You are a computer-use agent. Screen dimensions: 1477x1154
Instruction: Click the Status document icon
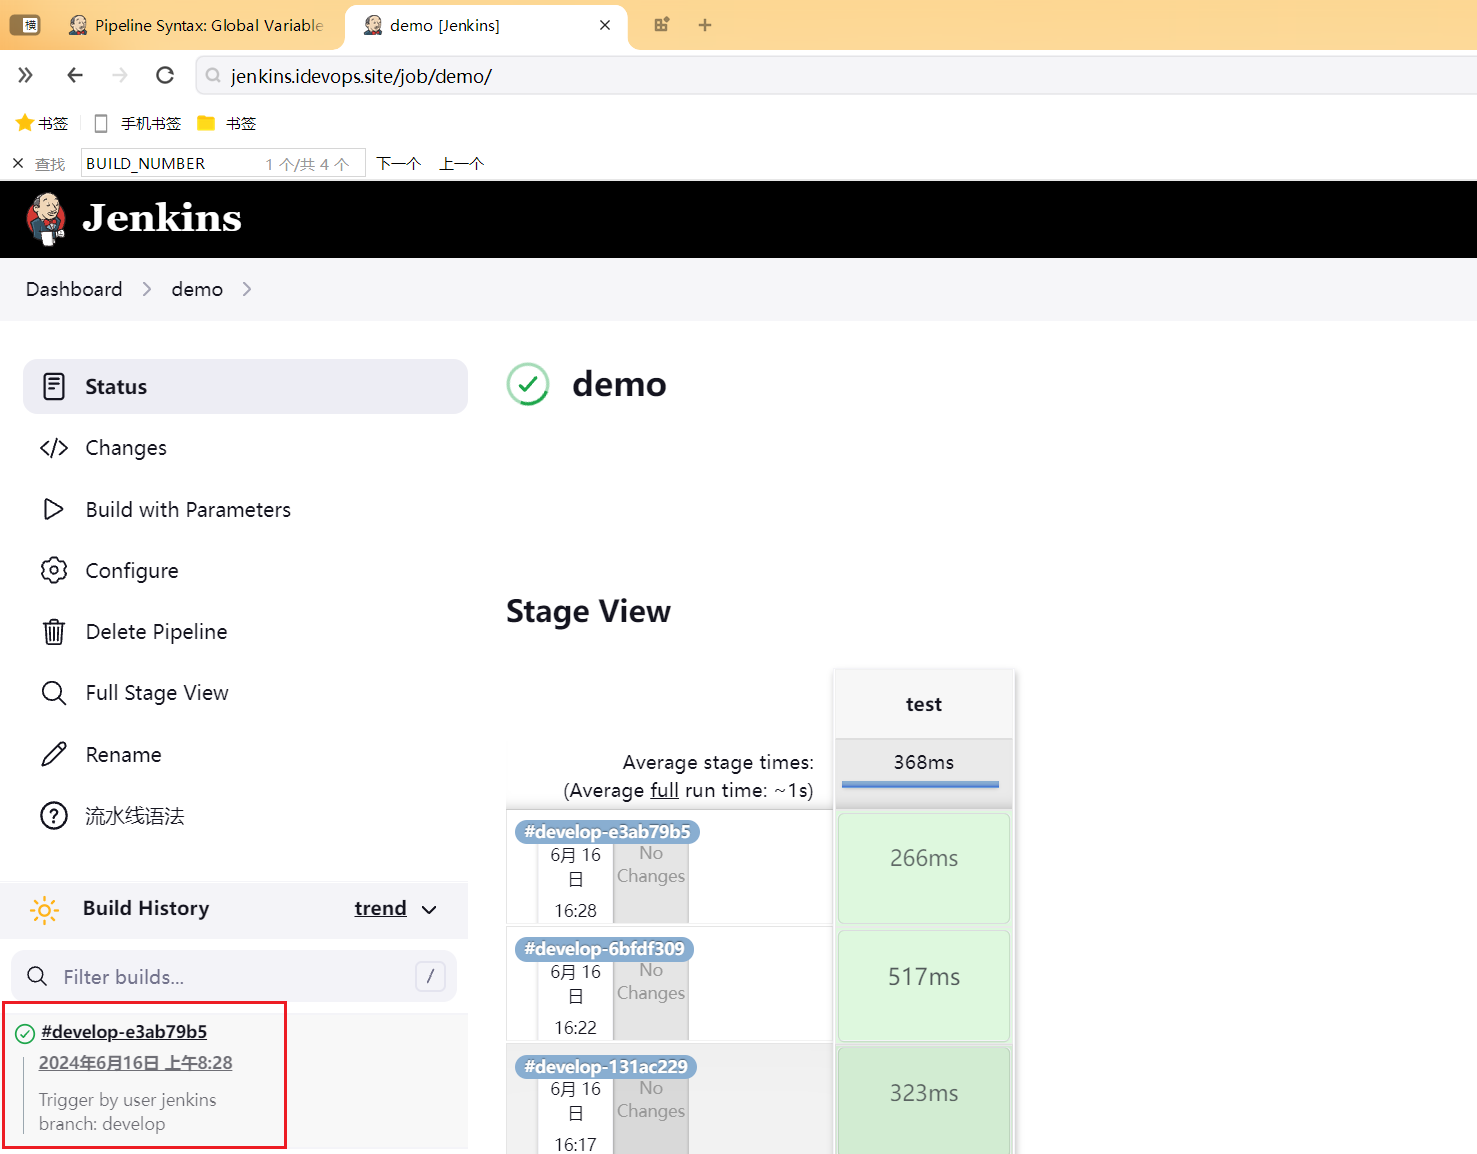[x=54, y=386]
